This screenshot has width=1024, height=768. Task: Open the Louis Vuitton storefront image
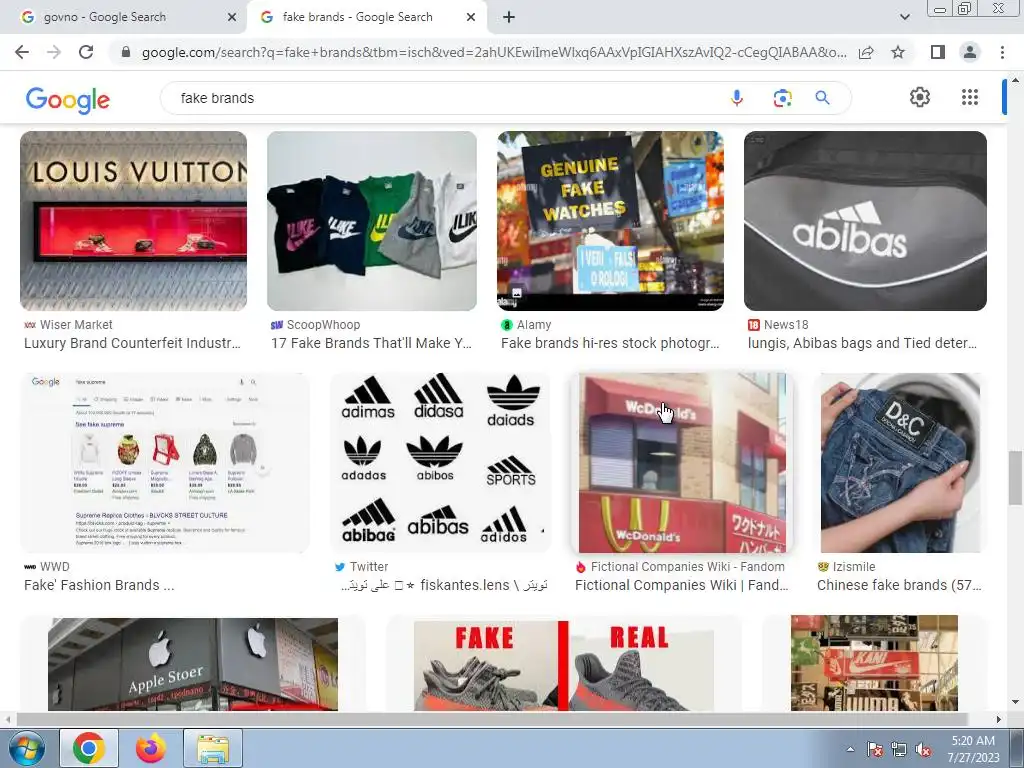click(134, 221)
